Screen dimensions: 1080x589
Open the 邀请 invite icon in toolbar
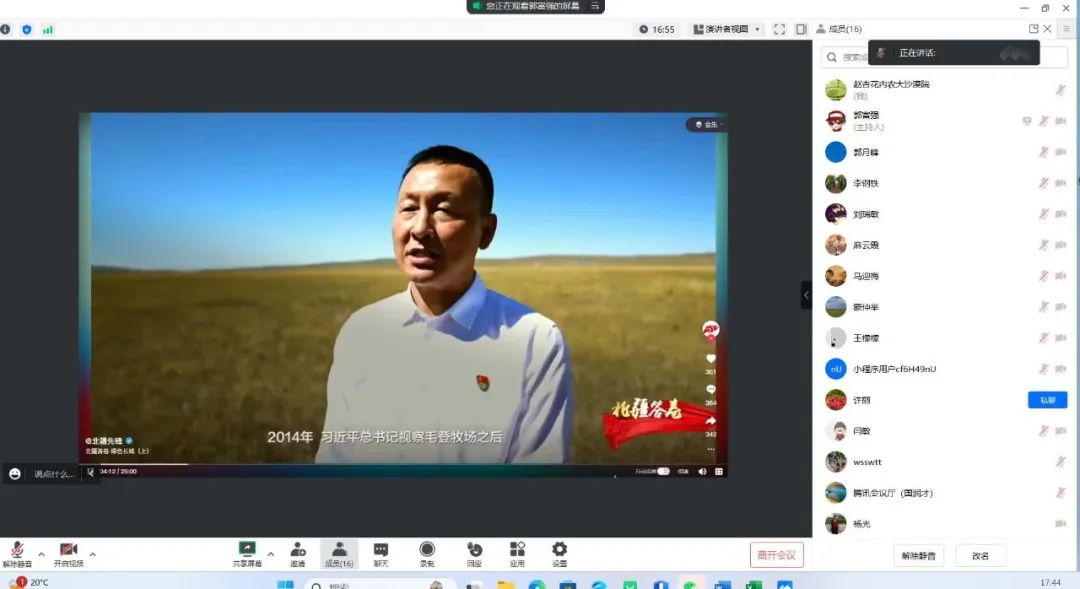[x=297, y=553]
